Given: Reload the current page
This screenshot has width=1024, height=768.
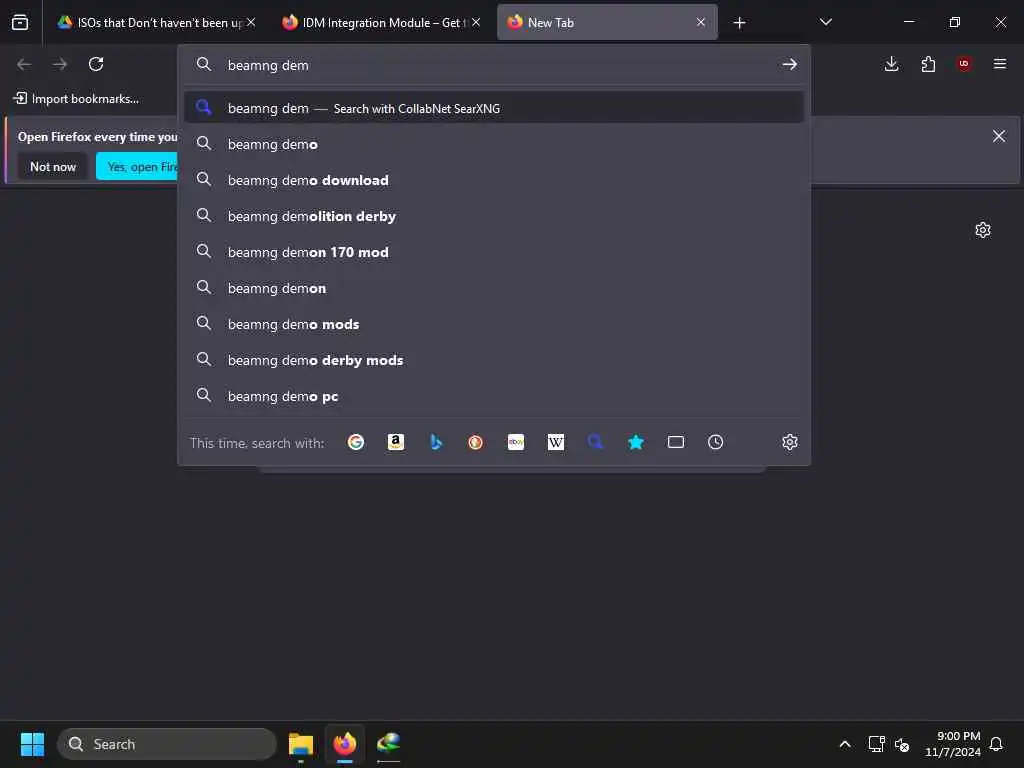Looking at the screenshot, I should (x=96, y=64).
